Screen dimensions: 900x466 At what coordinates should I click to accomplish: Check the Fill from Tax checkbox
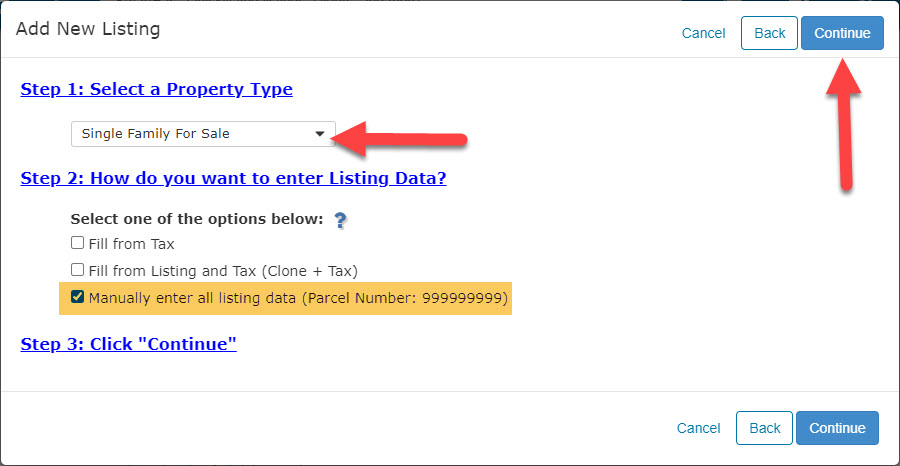[77, 243]
